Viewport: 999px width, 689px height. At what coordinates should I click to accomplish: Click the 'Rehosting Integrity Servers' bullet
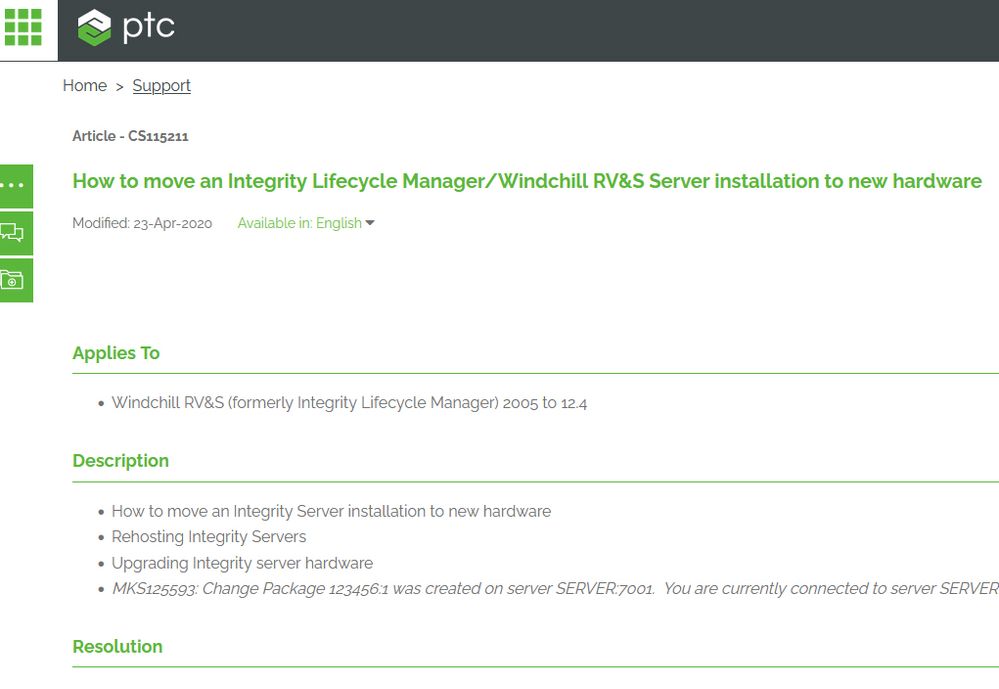coord(209,537)
